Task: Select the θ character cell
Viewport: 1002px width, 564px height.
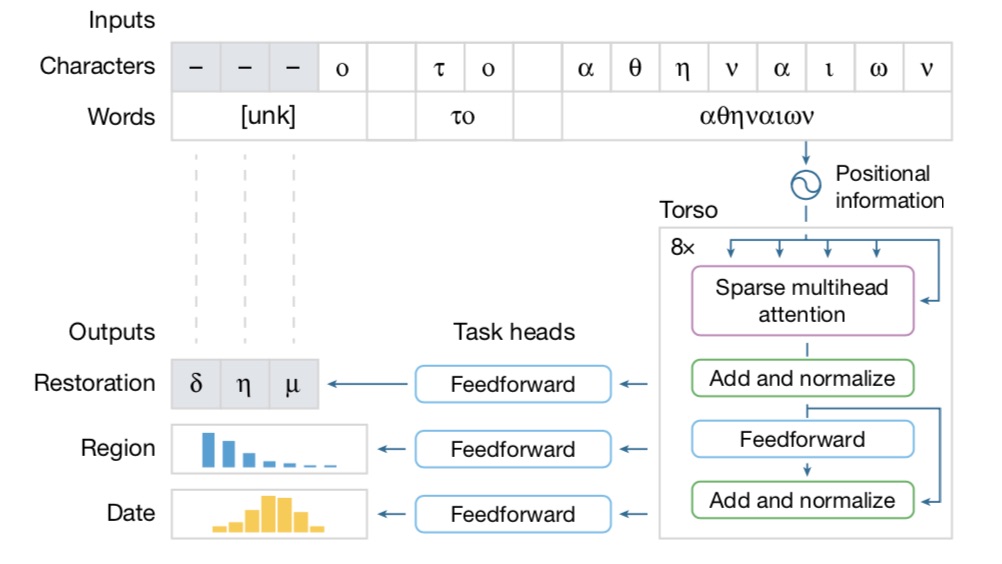Action: tap(635, 68)
